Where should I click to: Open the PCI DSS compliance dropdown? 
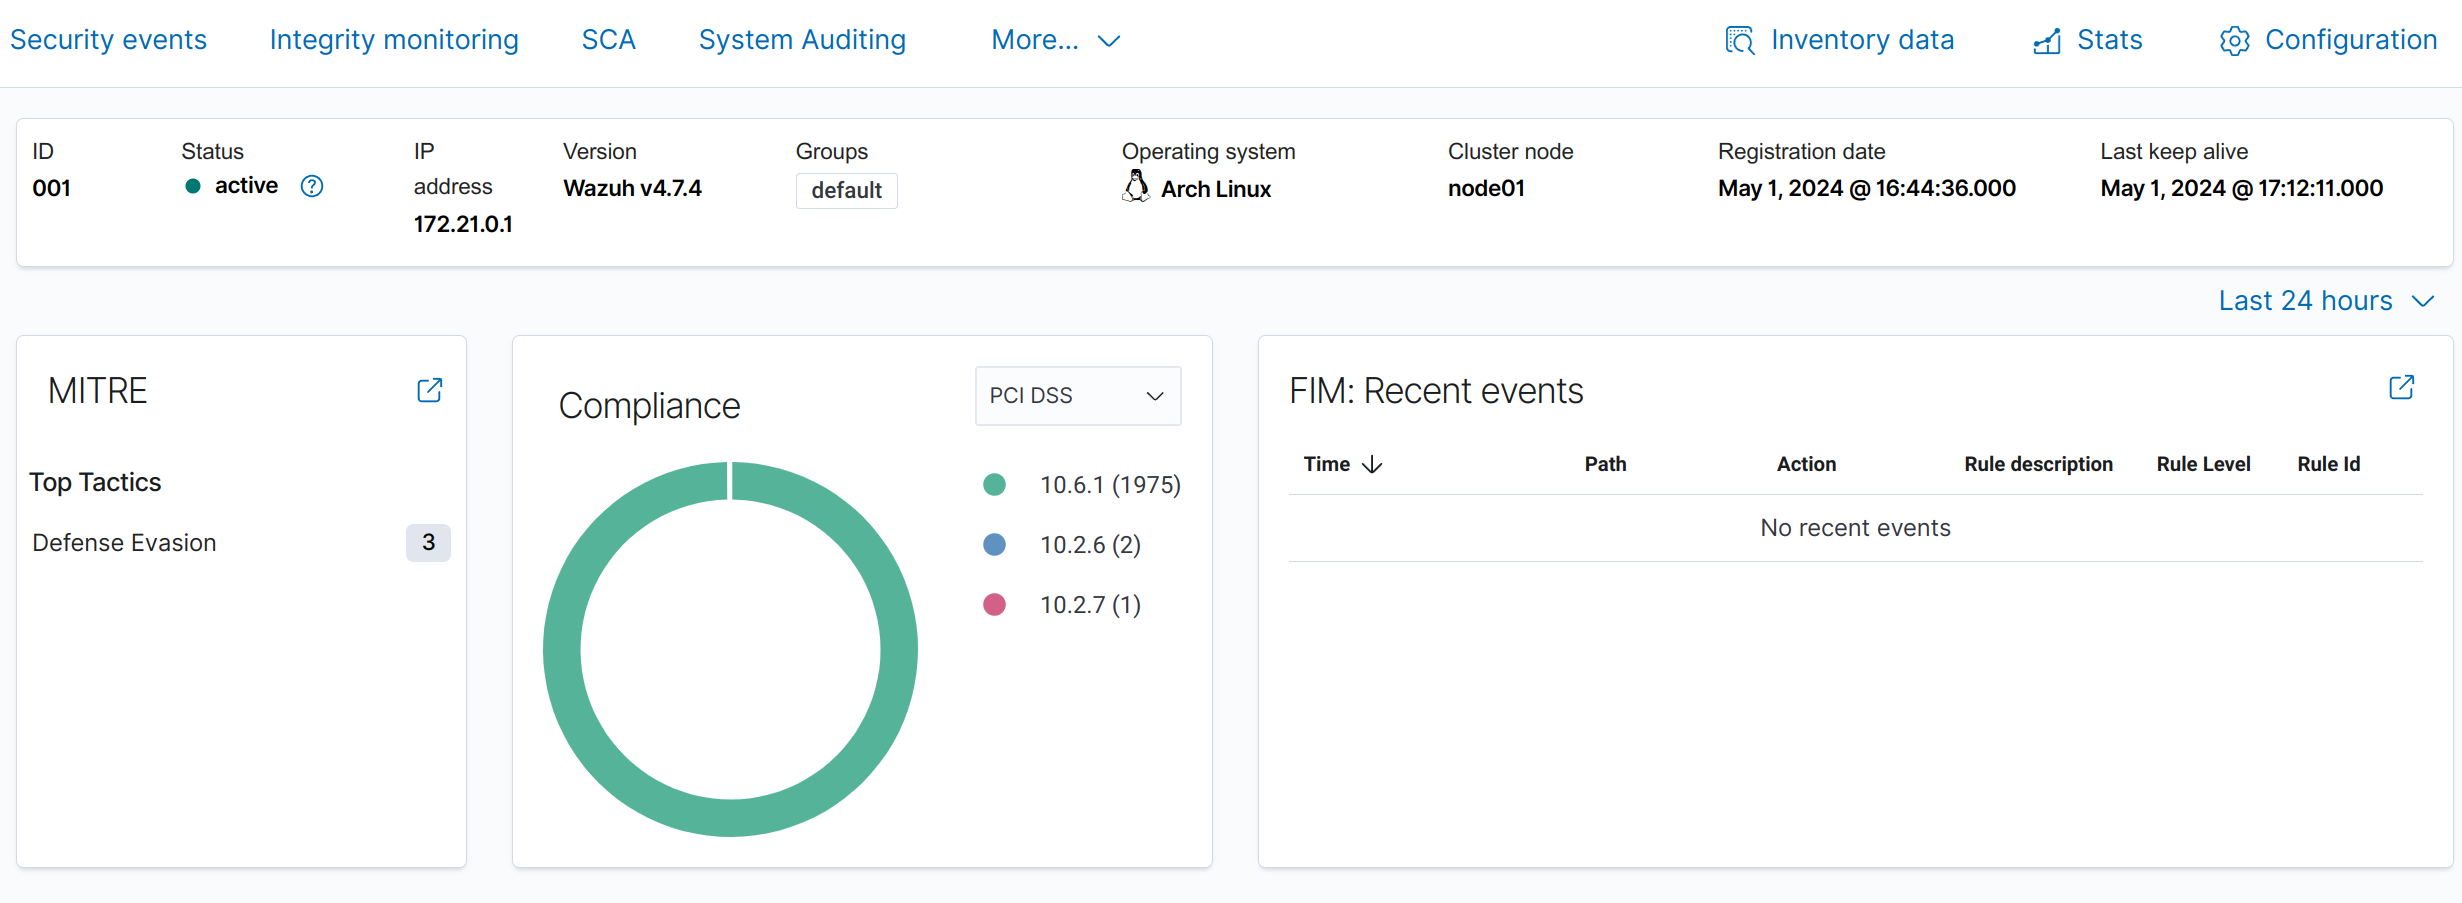(1077, 396)
